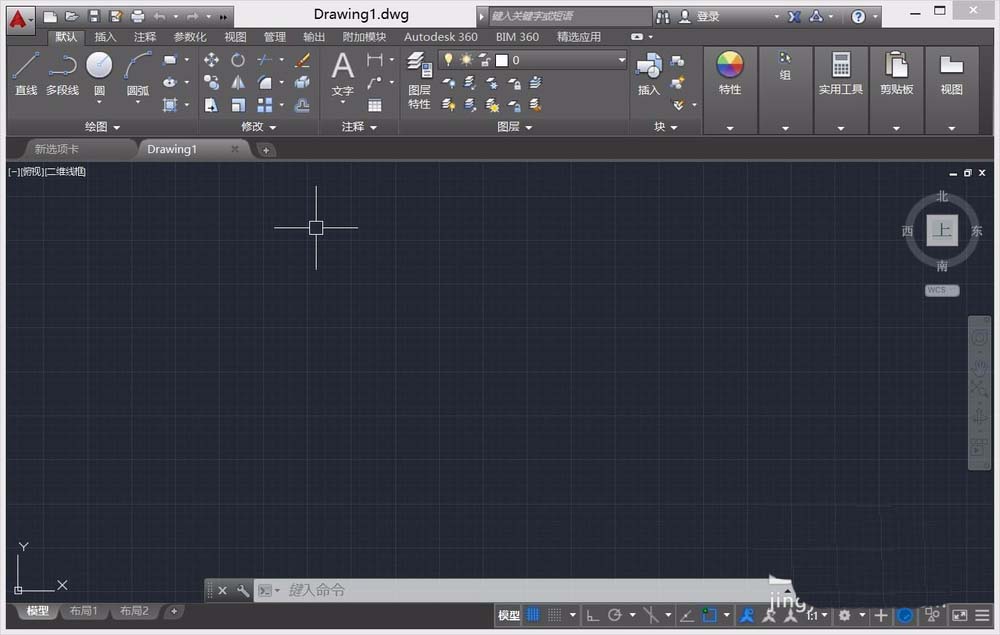
Task: Toggle the grid display in status bar
Action: 533,615
